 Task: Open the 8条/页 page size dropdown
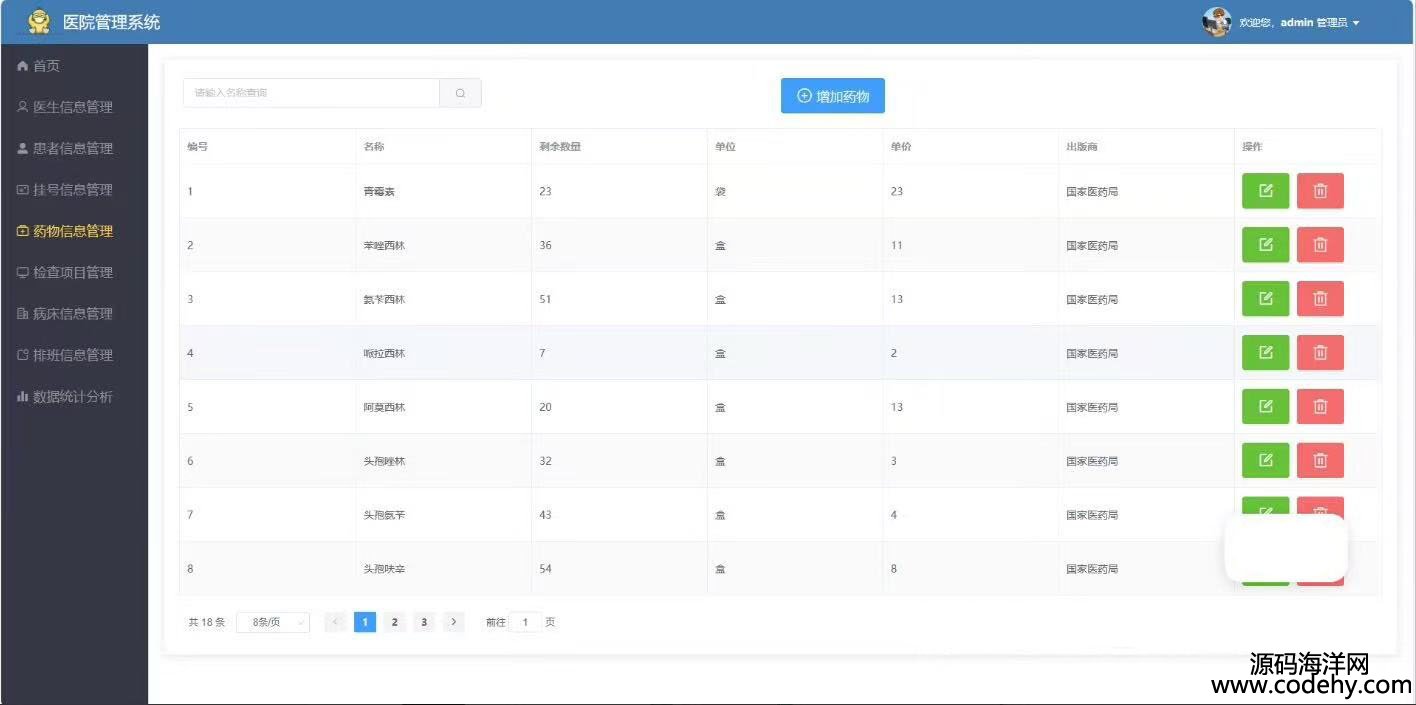(273, 622)
